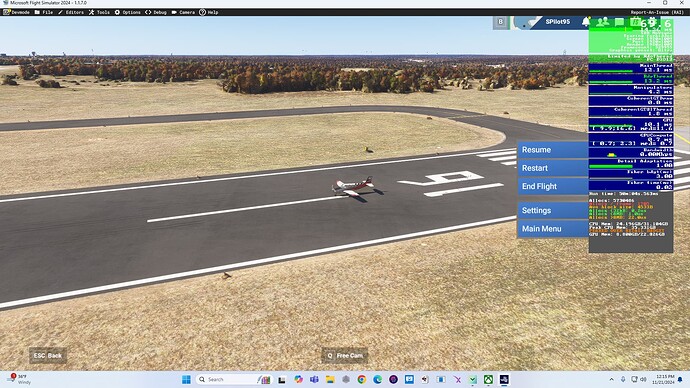Open Microsoft Teams from the taskbar

pyautogui.click(x=314, y=379)
